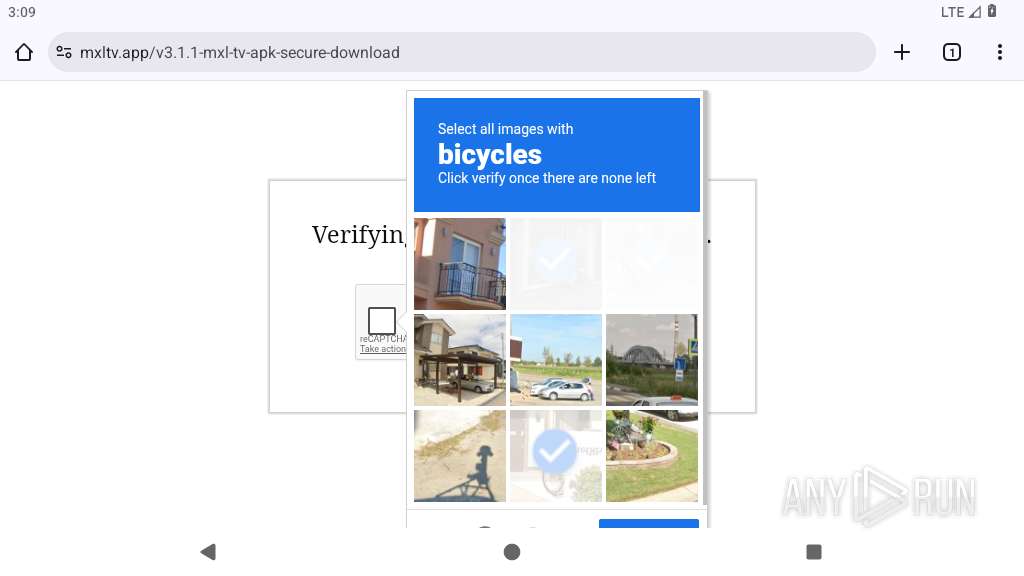Select the balcony building image tile

point(460,264)
